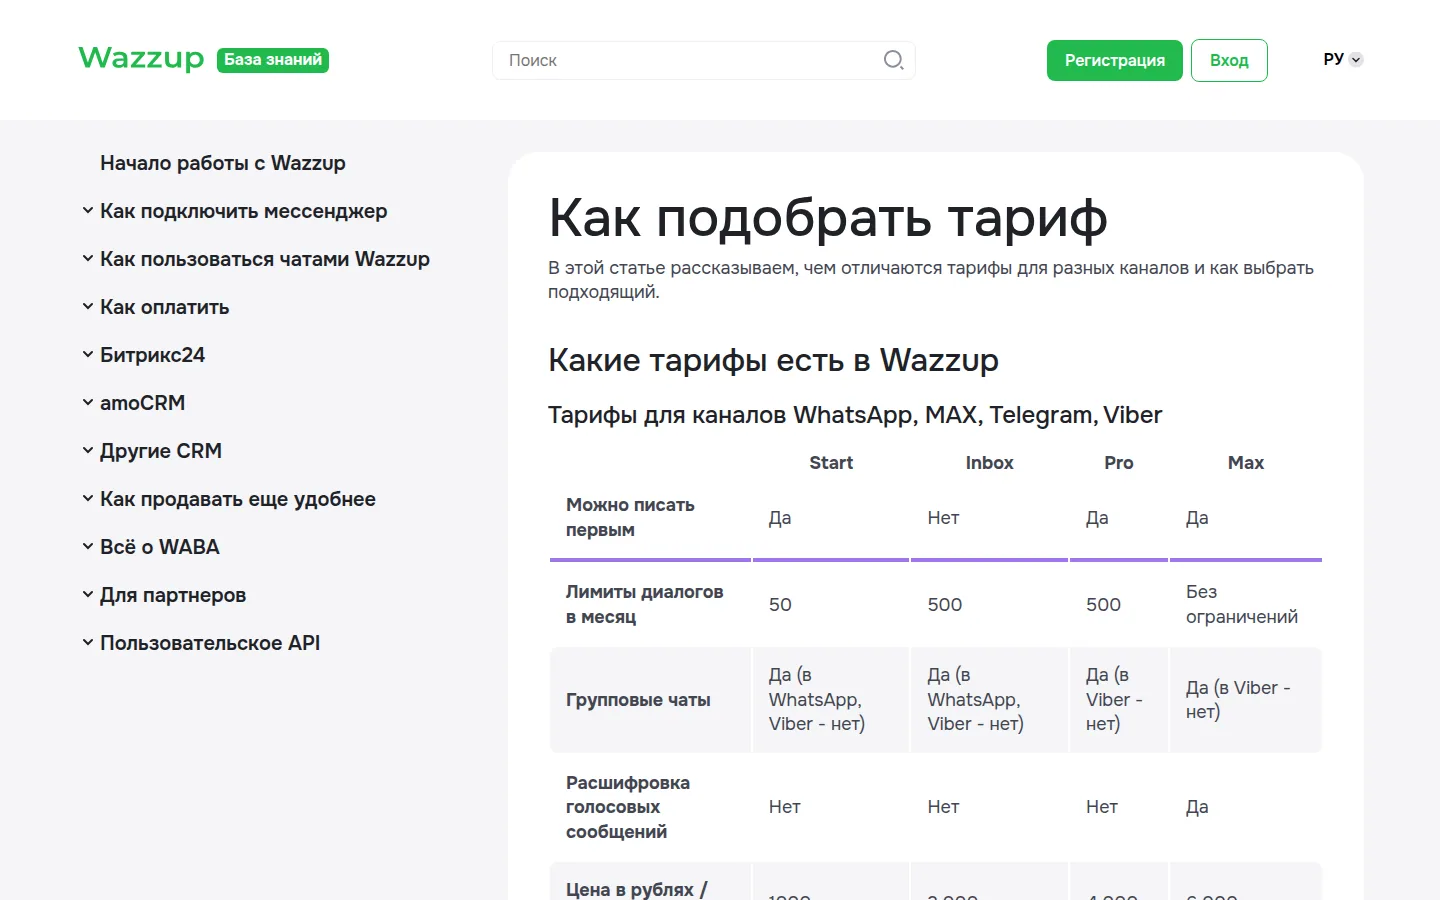The width and height of the screenshot is (1440, 900).
Task: Open the РУ language dropdown
Action: (x=1343, y=60)
